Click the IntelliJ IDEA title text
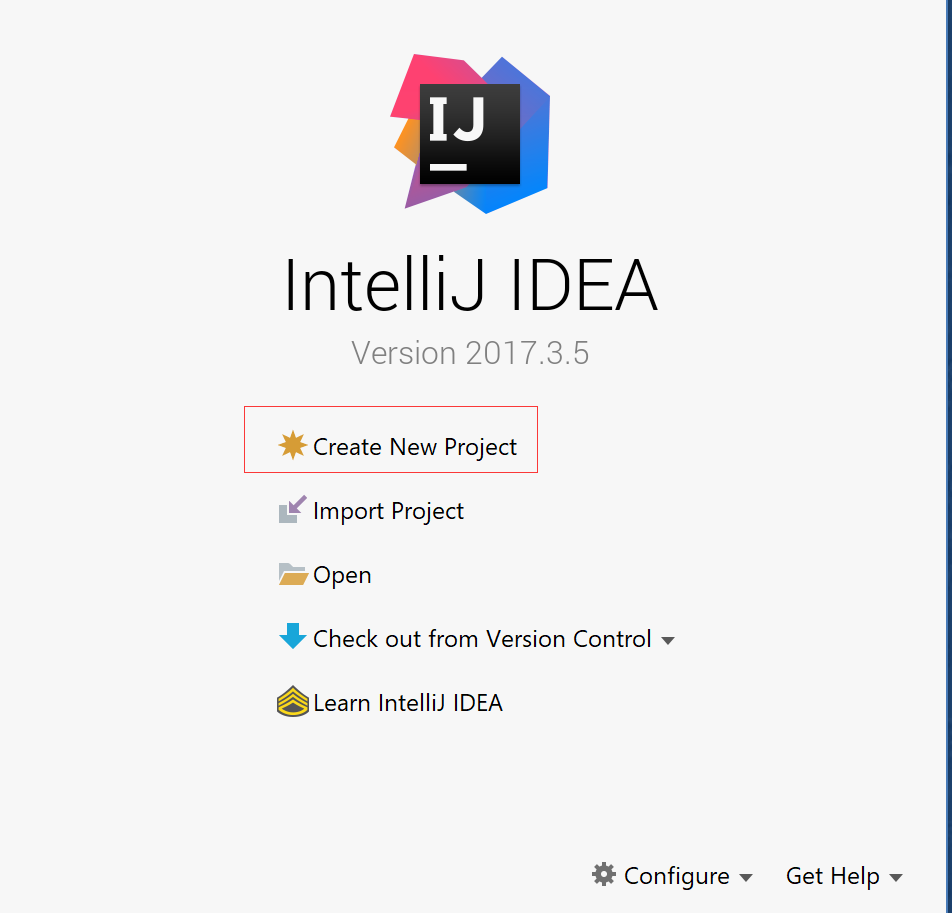 tap(471, 284)
